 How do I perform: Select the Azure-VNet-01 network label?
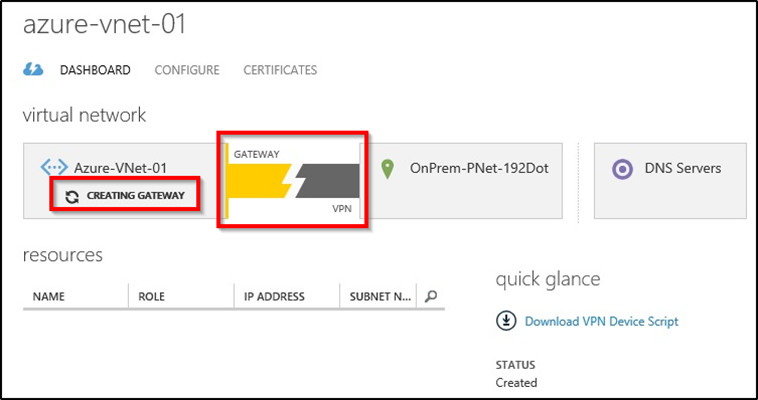click(x=120, y=168)
